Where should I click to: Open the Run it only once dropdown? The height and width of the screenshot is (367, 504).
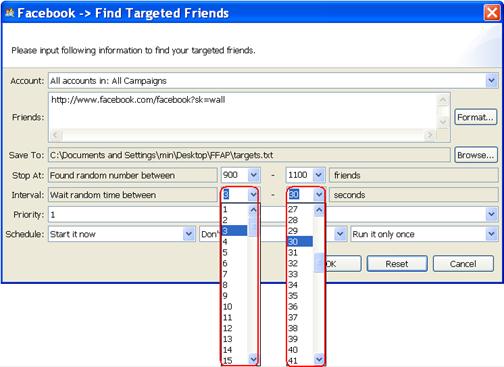[491, 234]
